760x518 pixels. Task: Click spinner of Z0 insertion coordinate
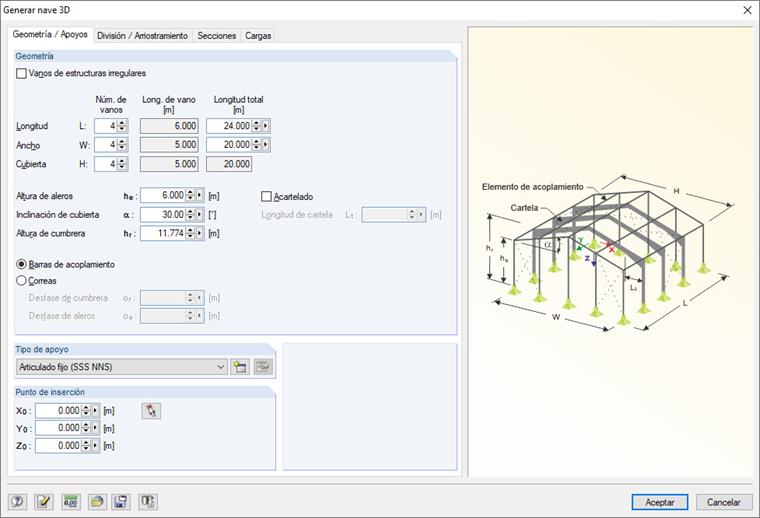coord(86,445)
